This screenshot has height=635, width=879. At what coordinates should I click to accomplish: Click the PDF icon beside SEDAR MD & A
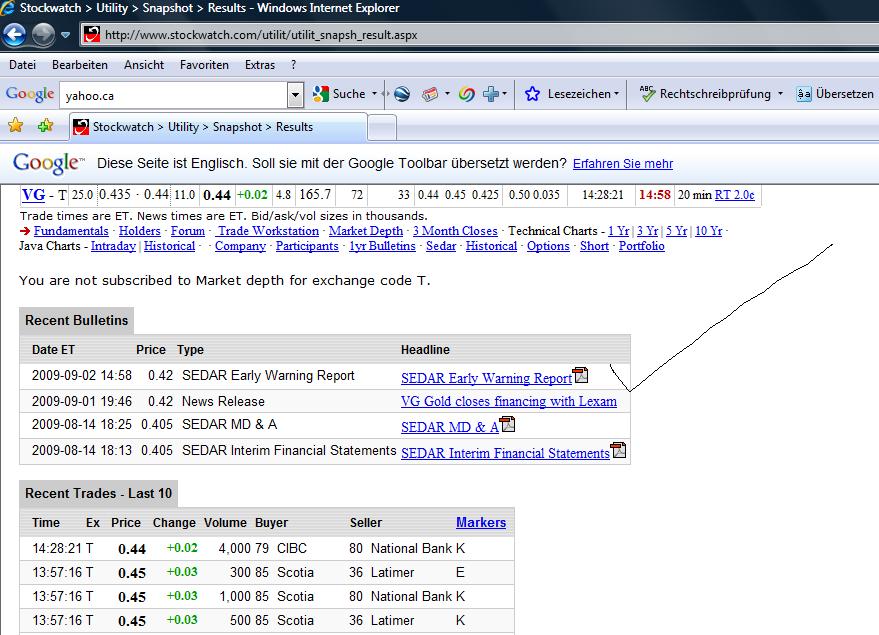point(507,424)
